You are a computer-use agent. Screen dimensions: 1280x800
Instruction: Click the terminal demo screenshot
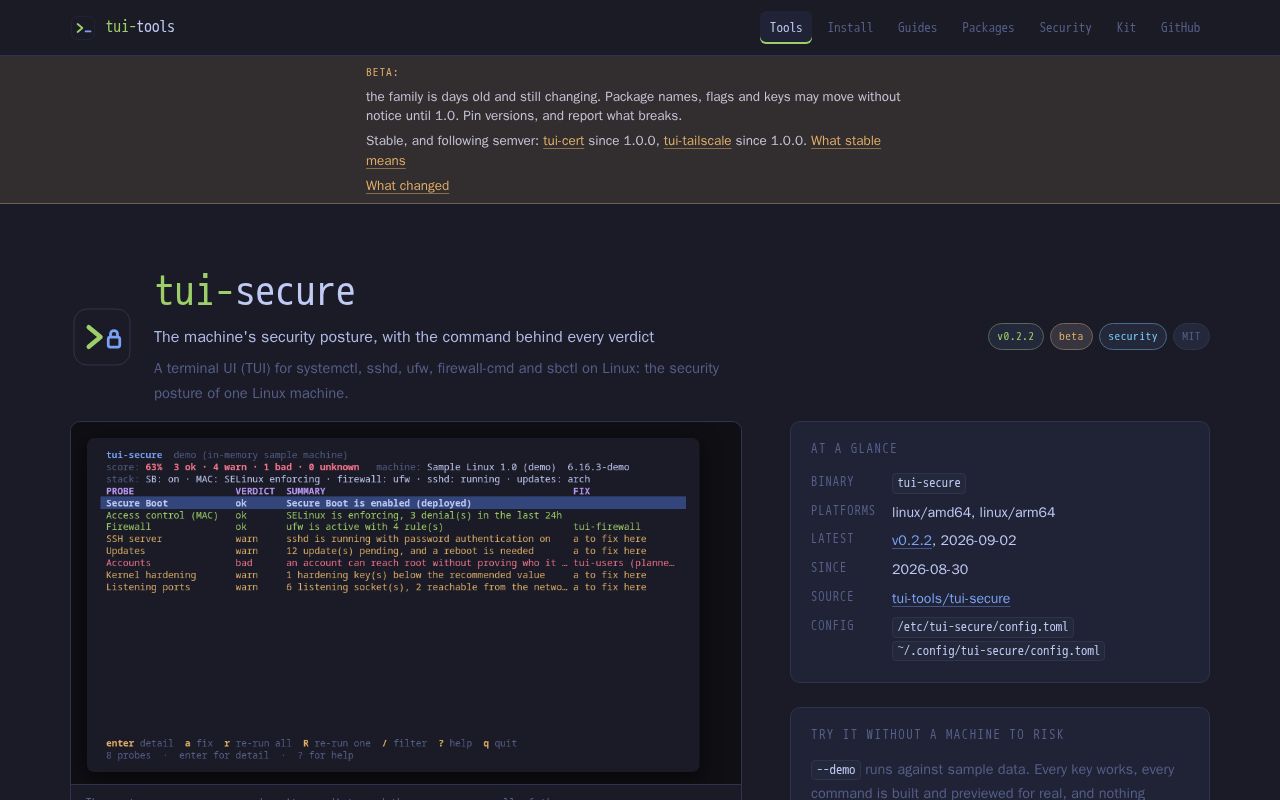click(393, 605)
